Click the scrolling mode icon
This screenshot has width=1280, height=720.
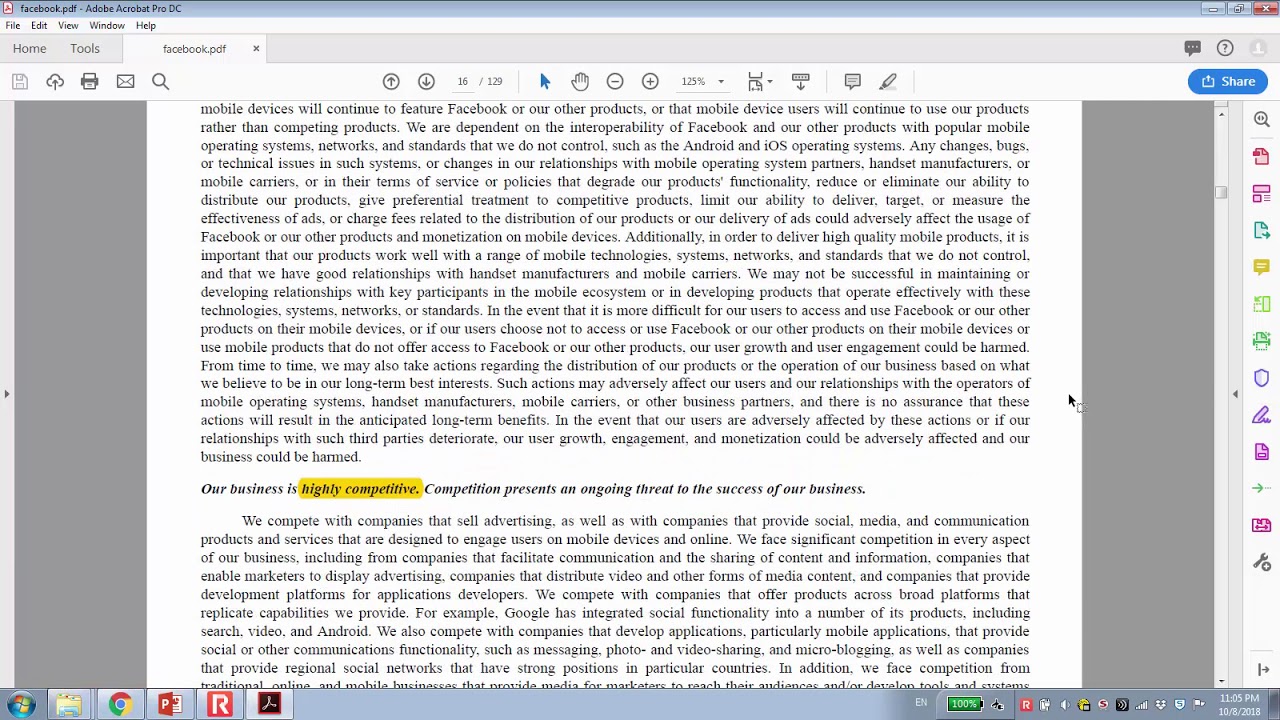tap(800, 81)
